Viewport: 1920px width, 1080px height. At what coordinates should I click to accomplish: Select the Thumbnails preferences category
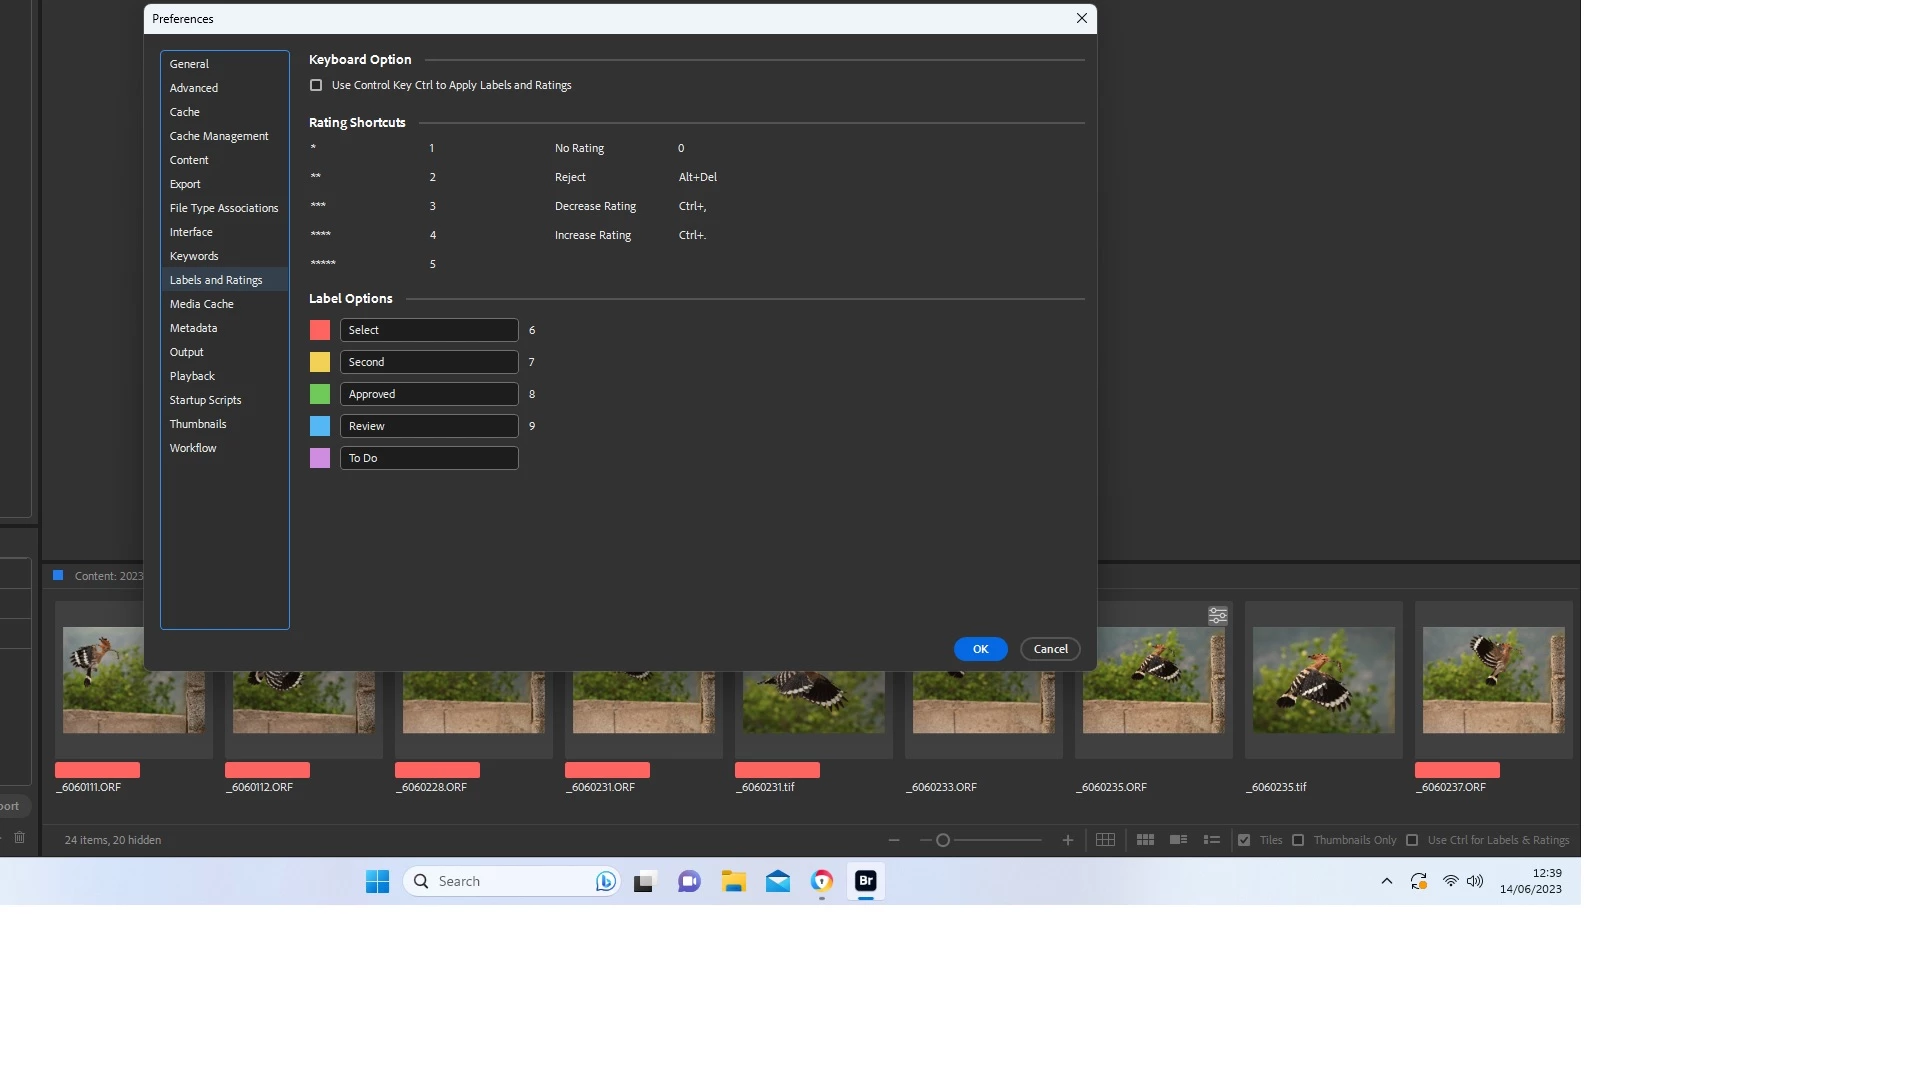tap(198, 424)
